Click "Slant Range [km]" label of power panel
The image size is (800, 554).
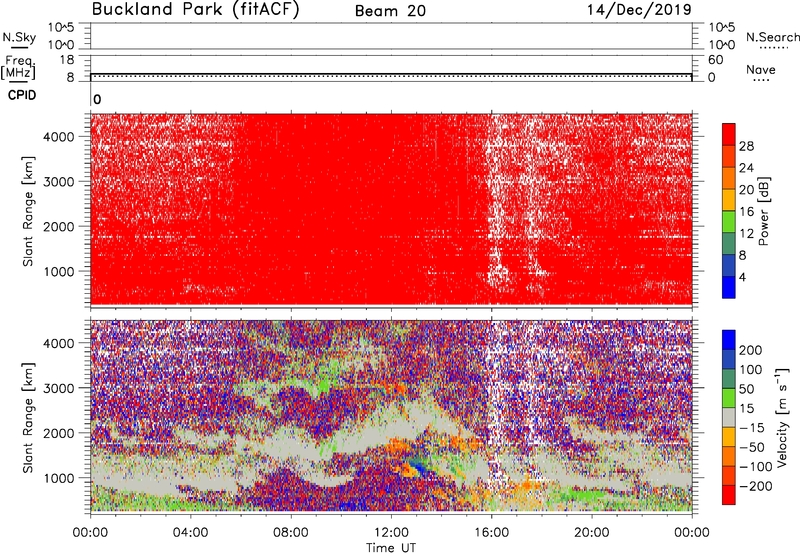[28, 211]
